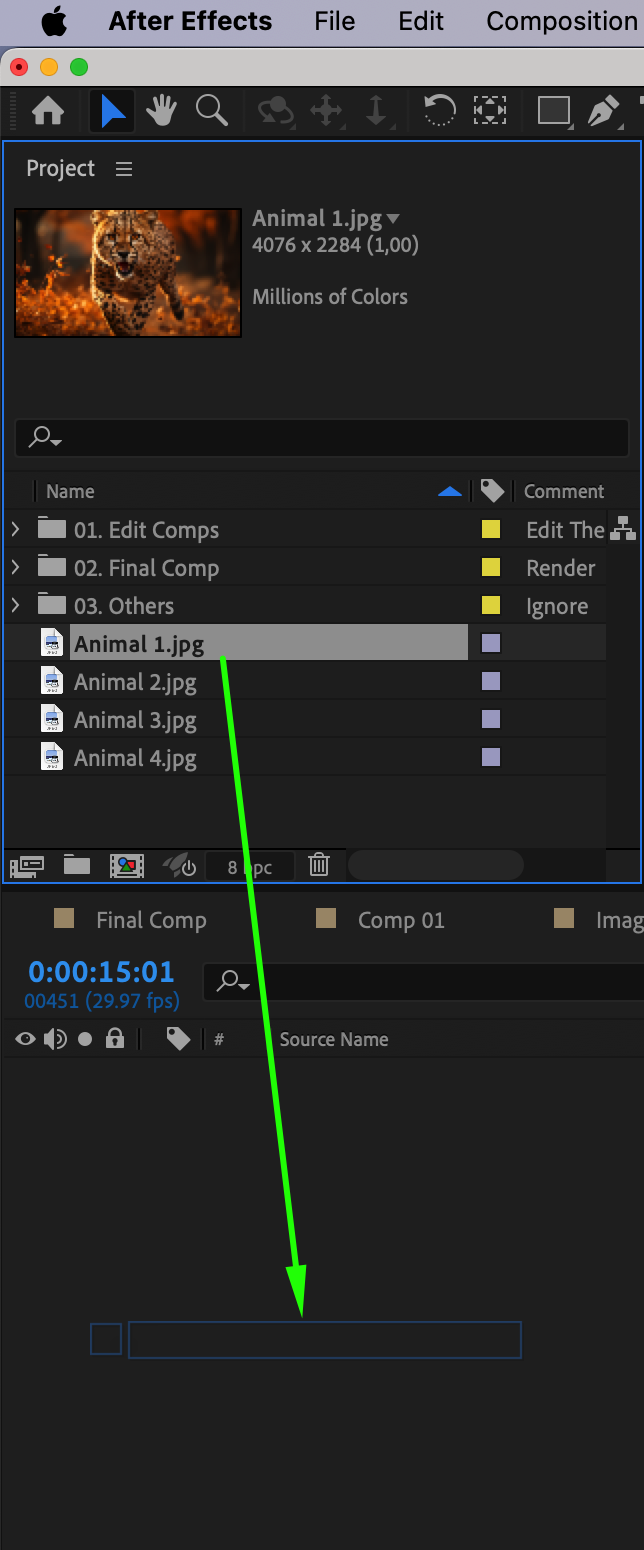The image size is (644, 1550).
Task: Open the Project panel hamburger menu
Action: click(x=124, y=169)
